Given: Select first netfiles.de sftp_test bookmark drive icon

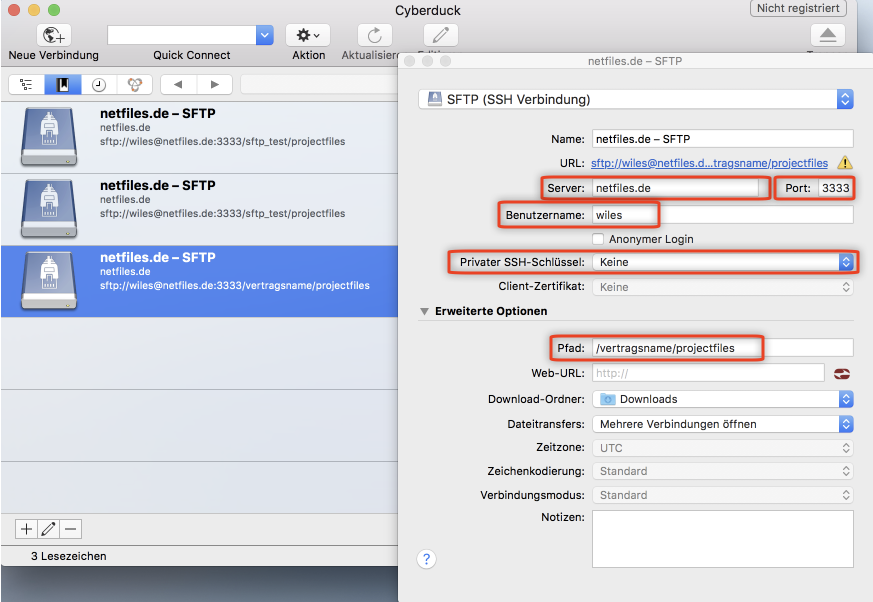Looking at the screenshot, I should pyautogui.click(x=49, y=137).
